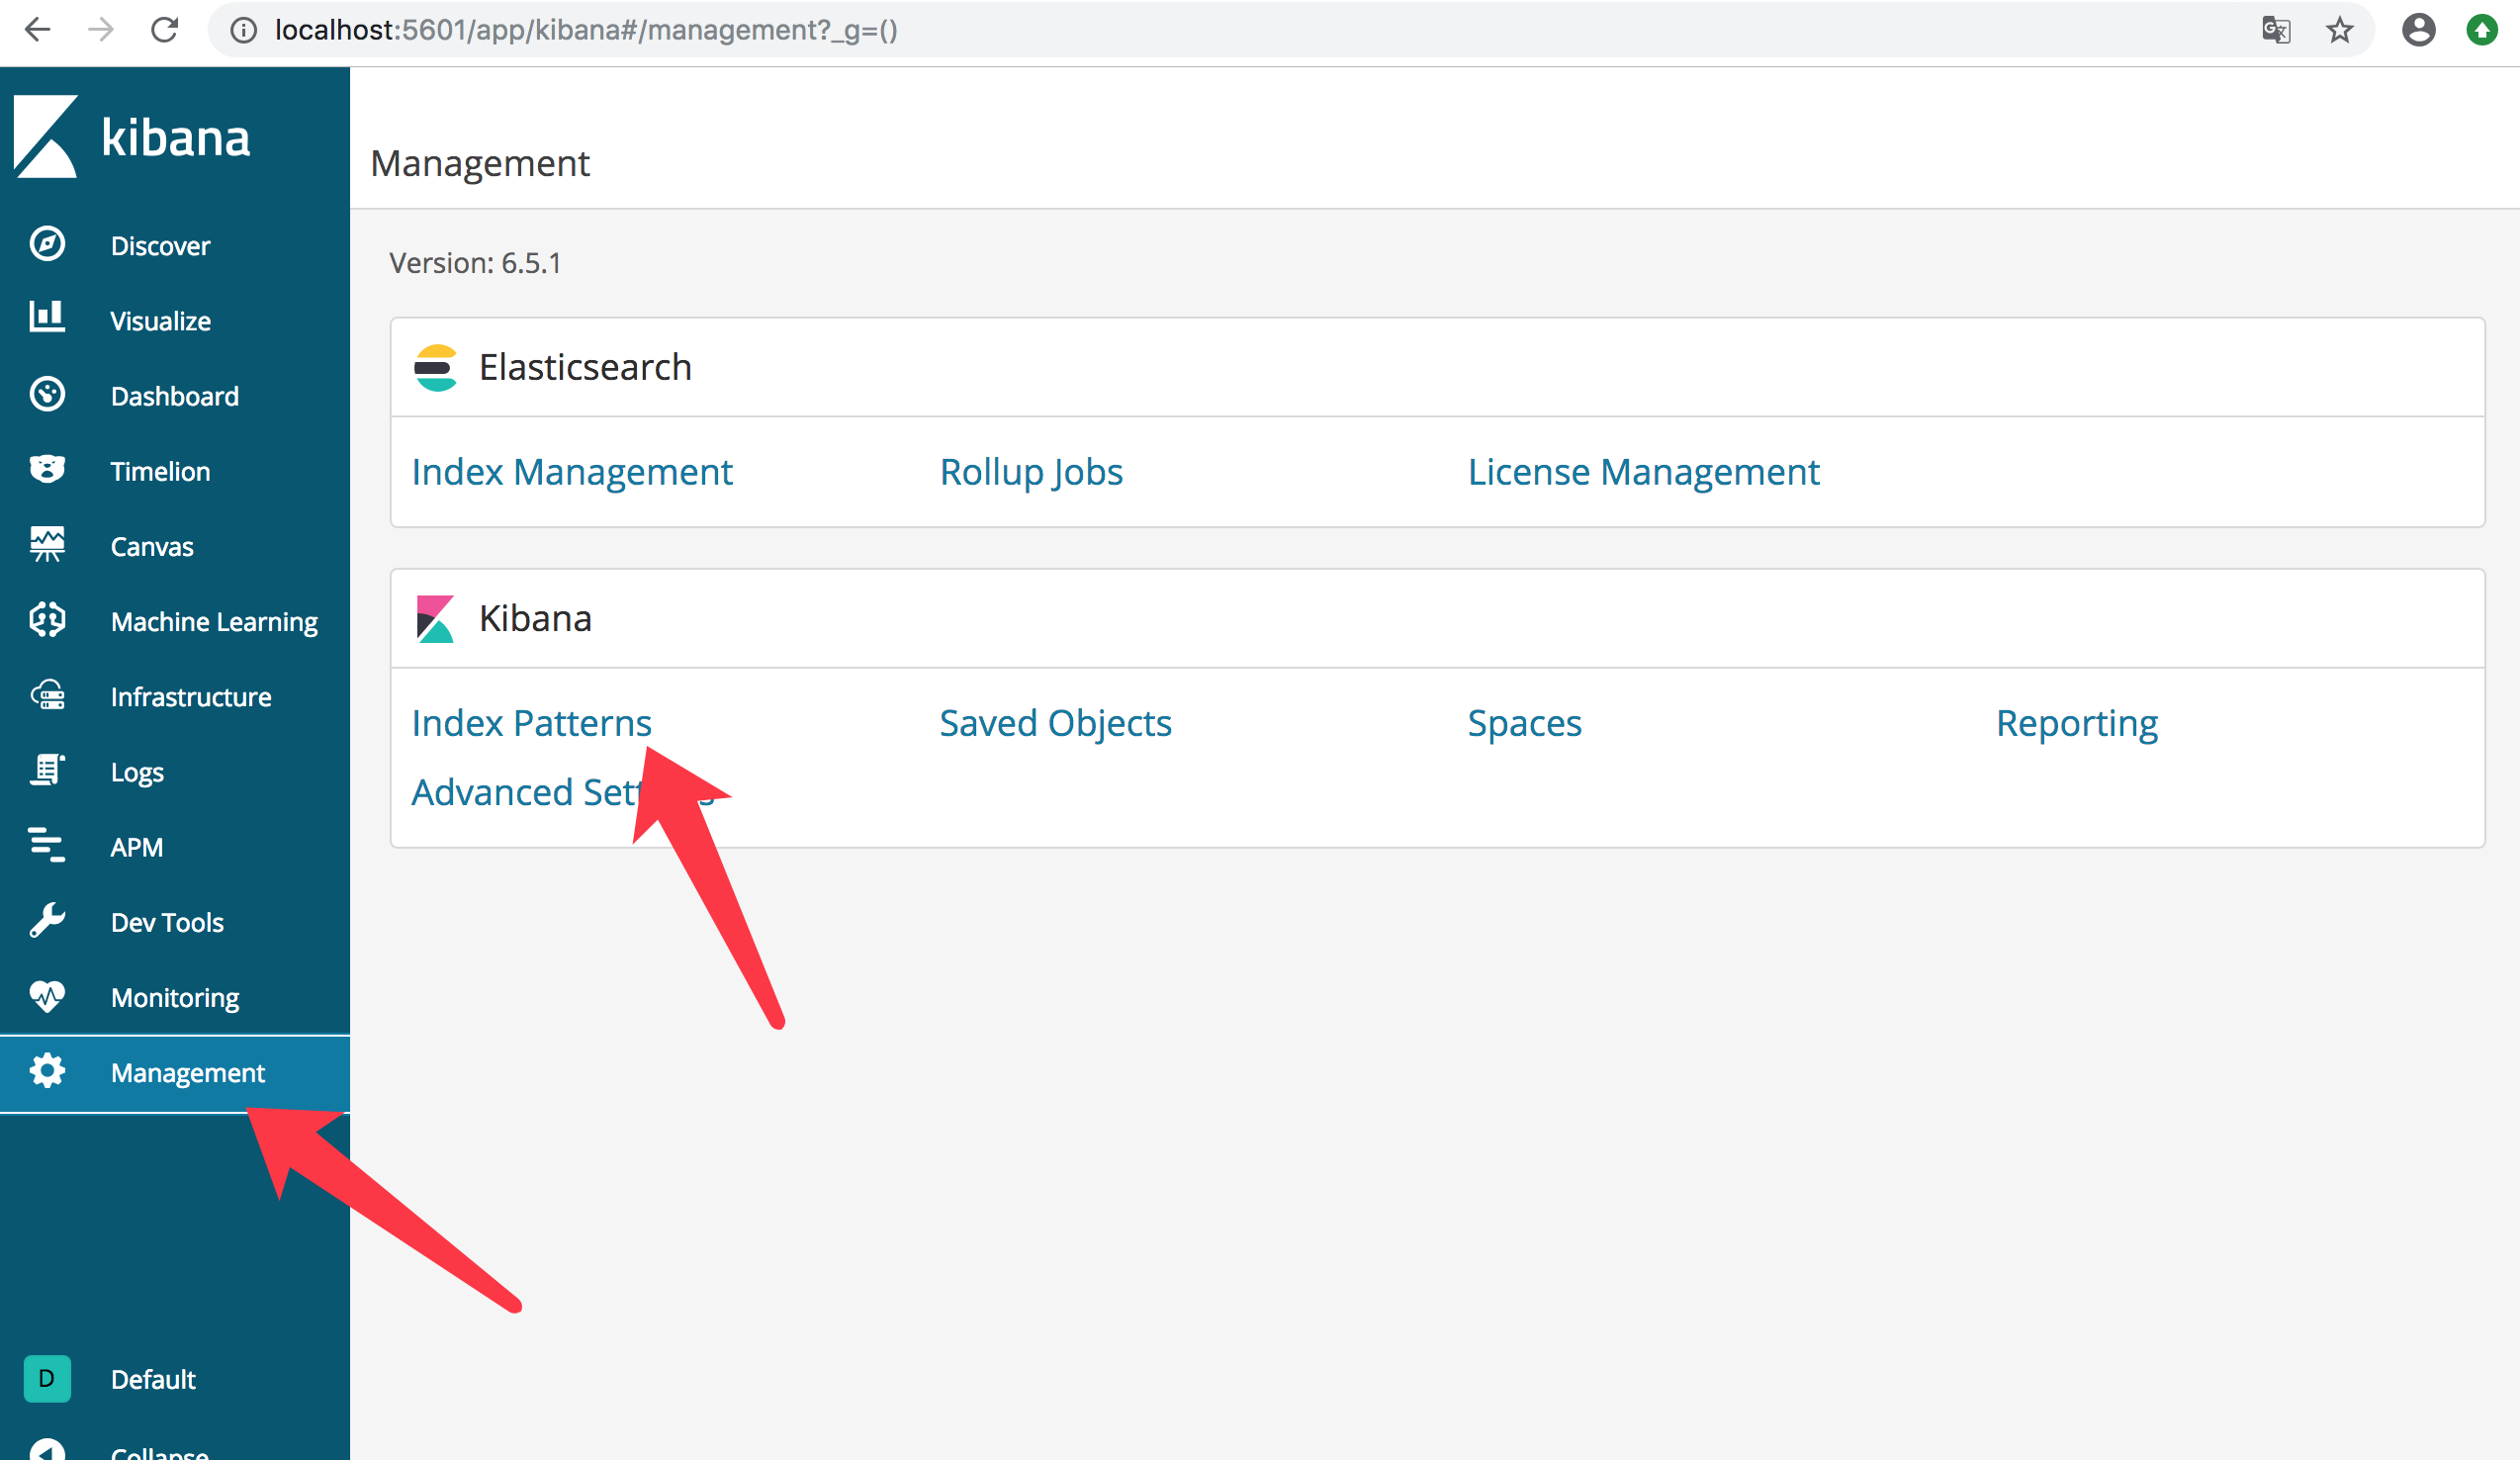Open Visualize via its bar chart icon
This screenshot has height=1460, width=2520.
pos(47,318)
